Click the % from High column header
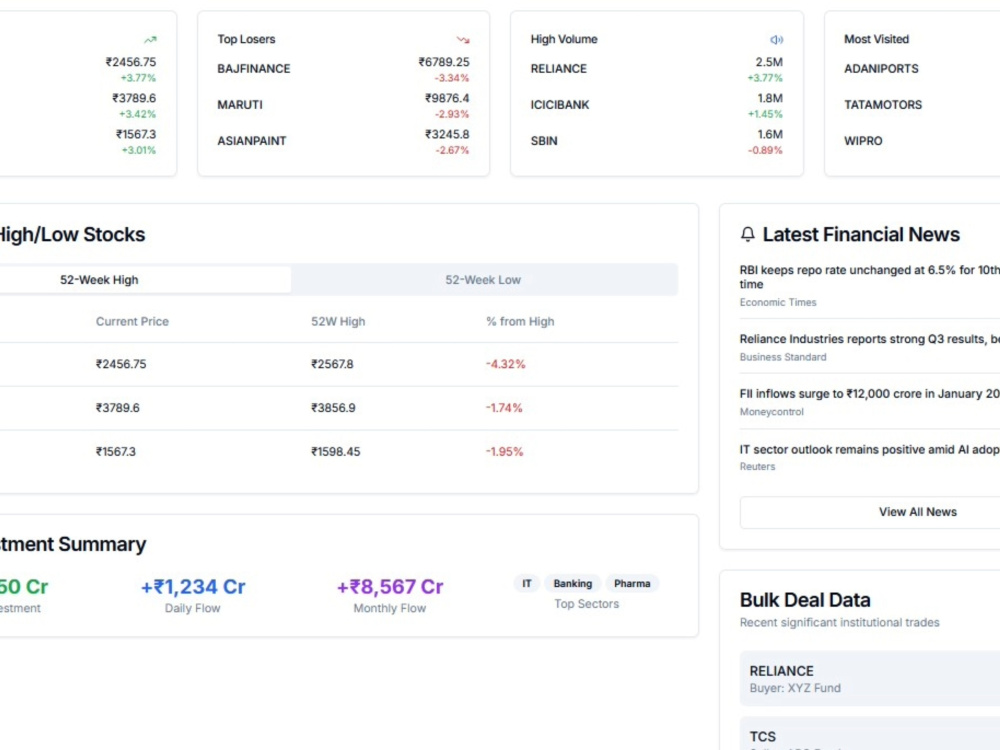The image size is (1000, 750). point(520,321)
